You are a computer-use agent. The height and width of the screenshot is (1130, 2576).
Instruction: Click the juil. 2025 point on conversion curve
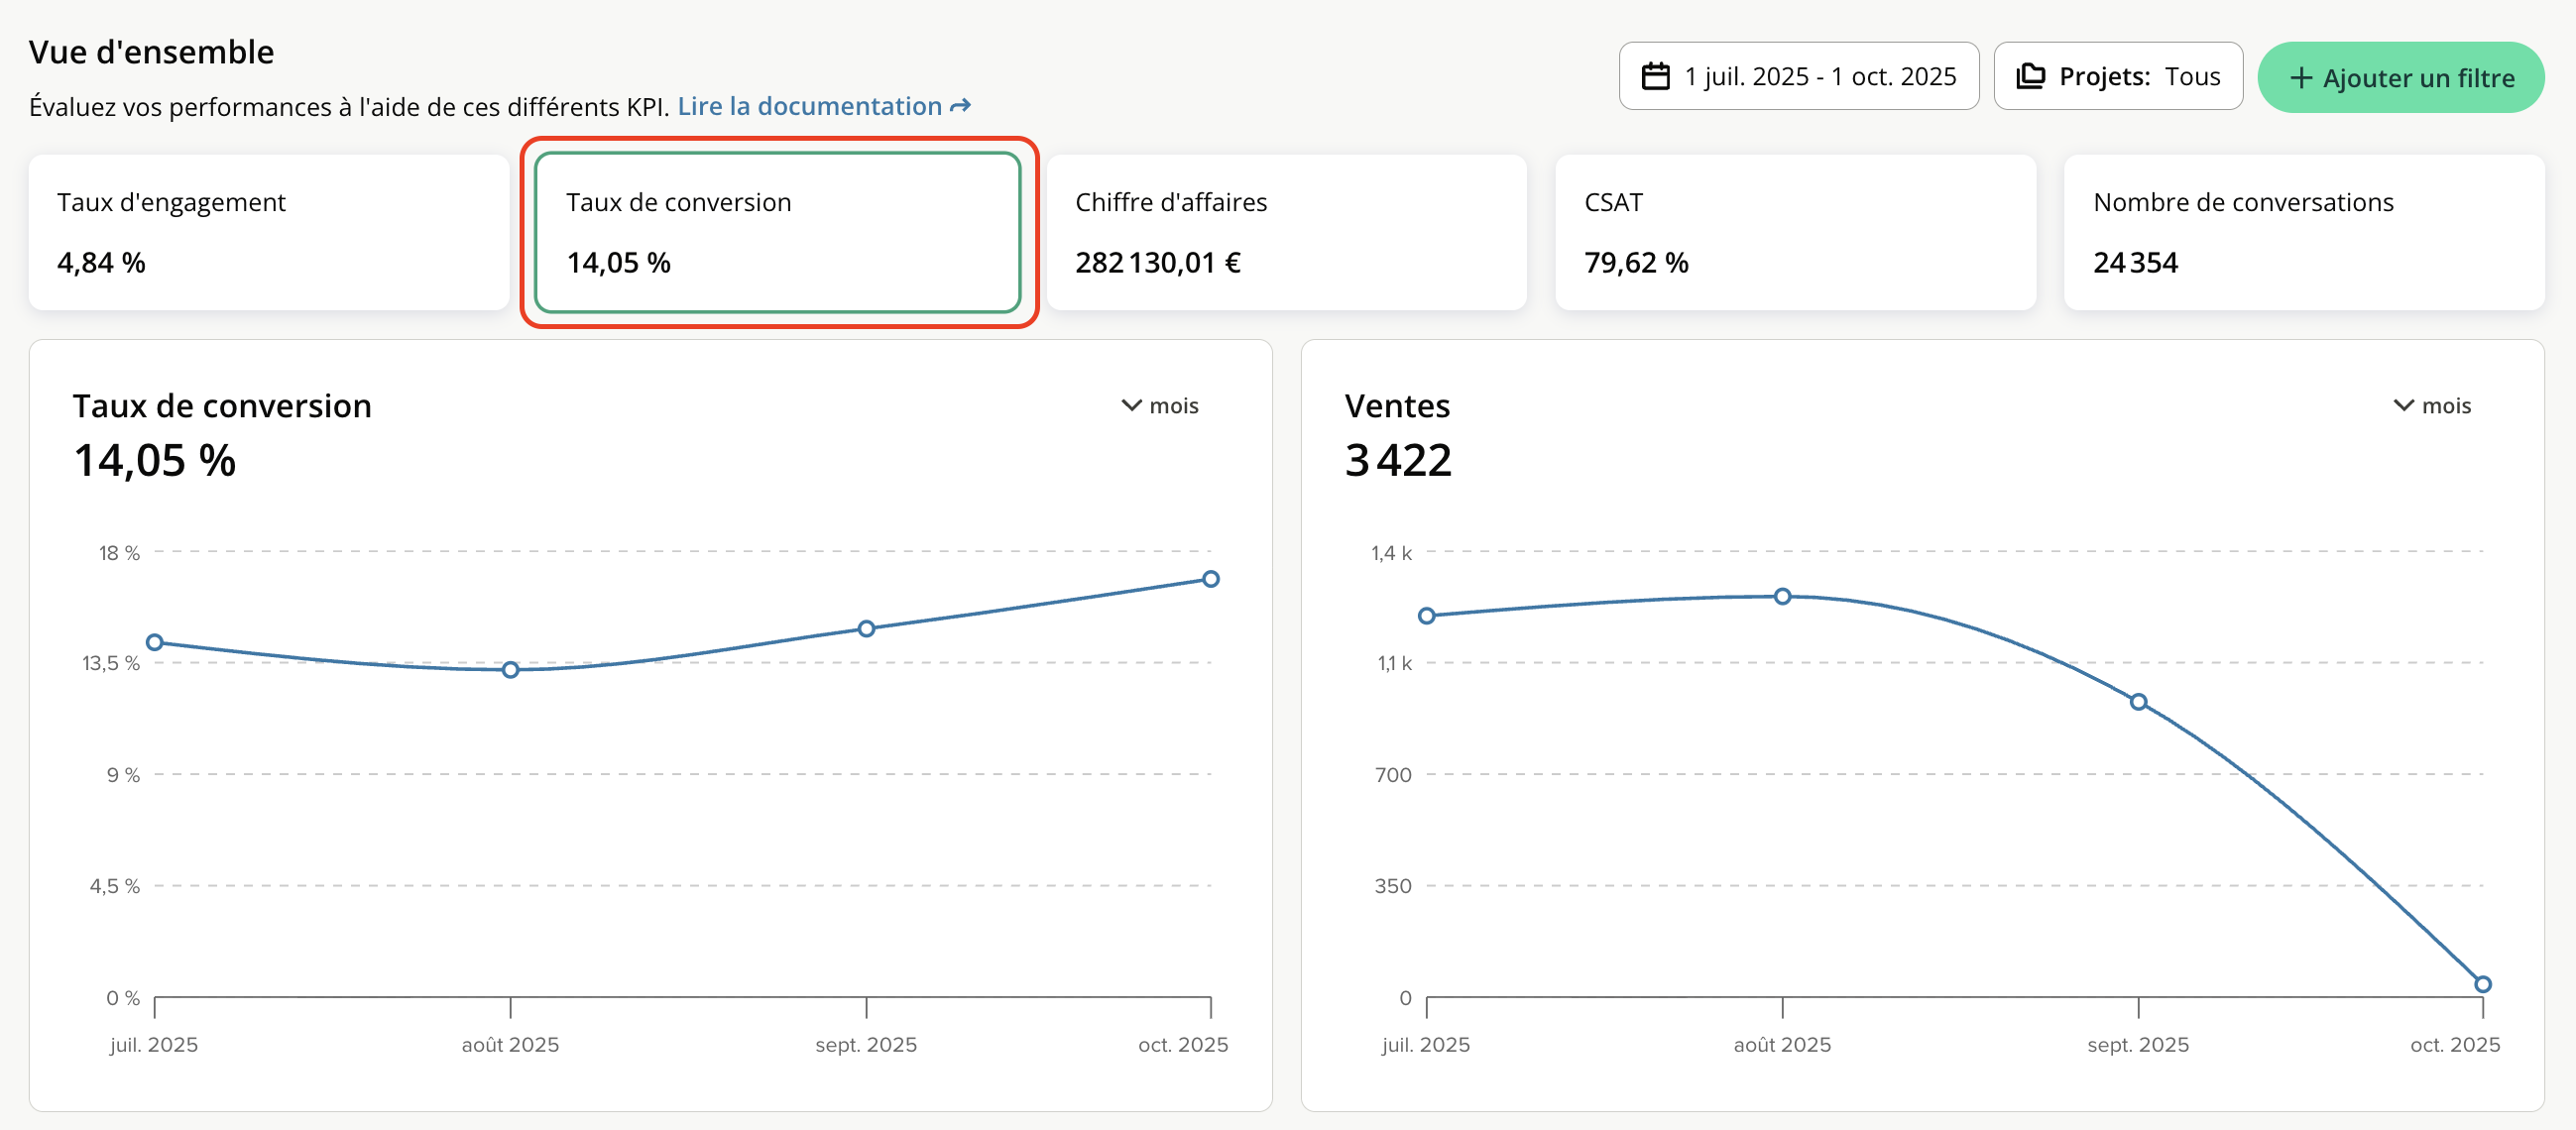click(x=155, y=642)
